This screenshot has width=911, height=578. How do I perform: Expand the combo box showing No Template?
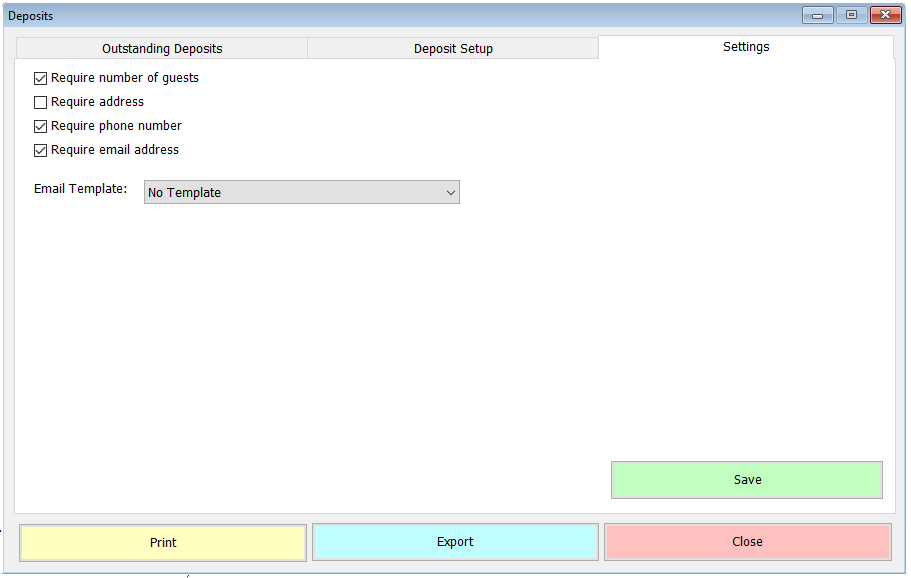point(300,192)
